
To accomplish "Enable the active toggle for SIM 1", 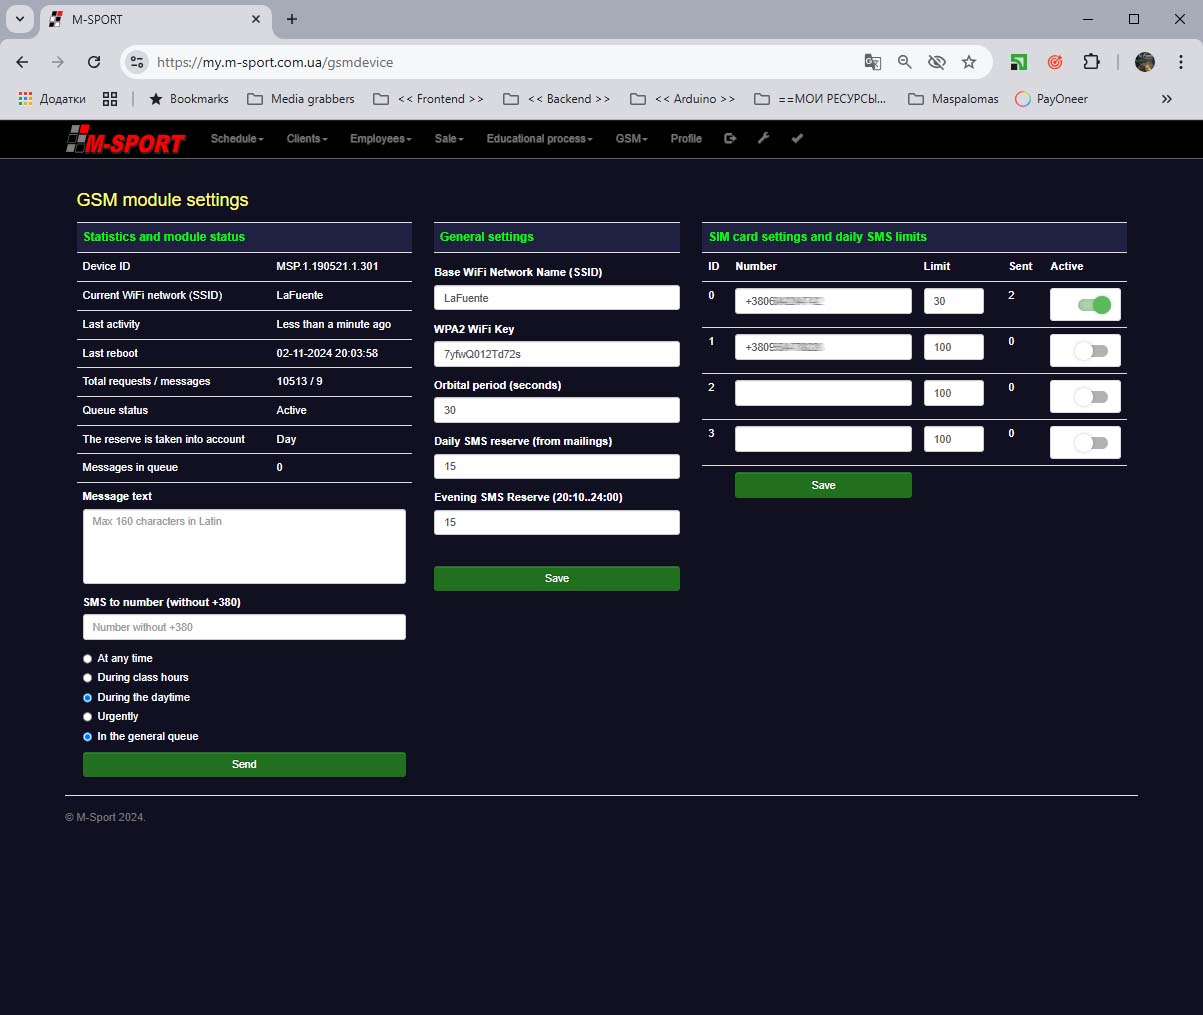I will coord(1090,351).
